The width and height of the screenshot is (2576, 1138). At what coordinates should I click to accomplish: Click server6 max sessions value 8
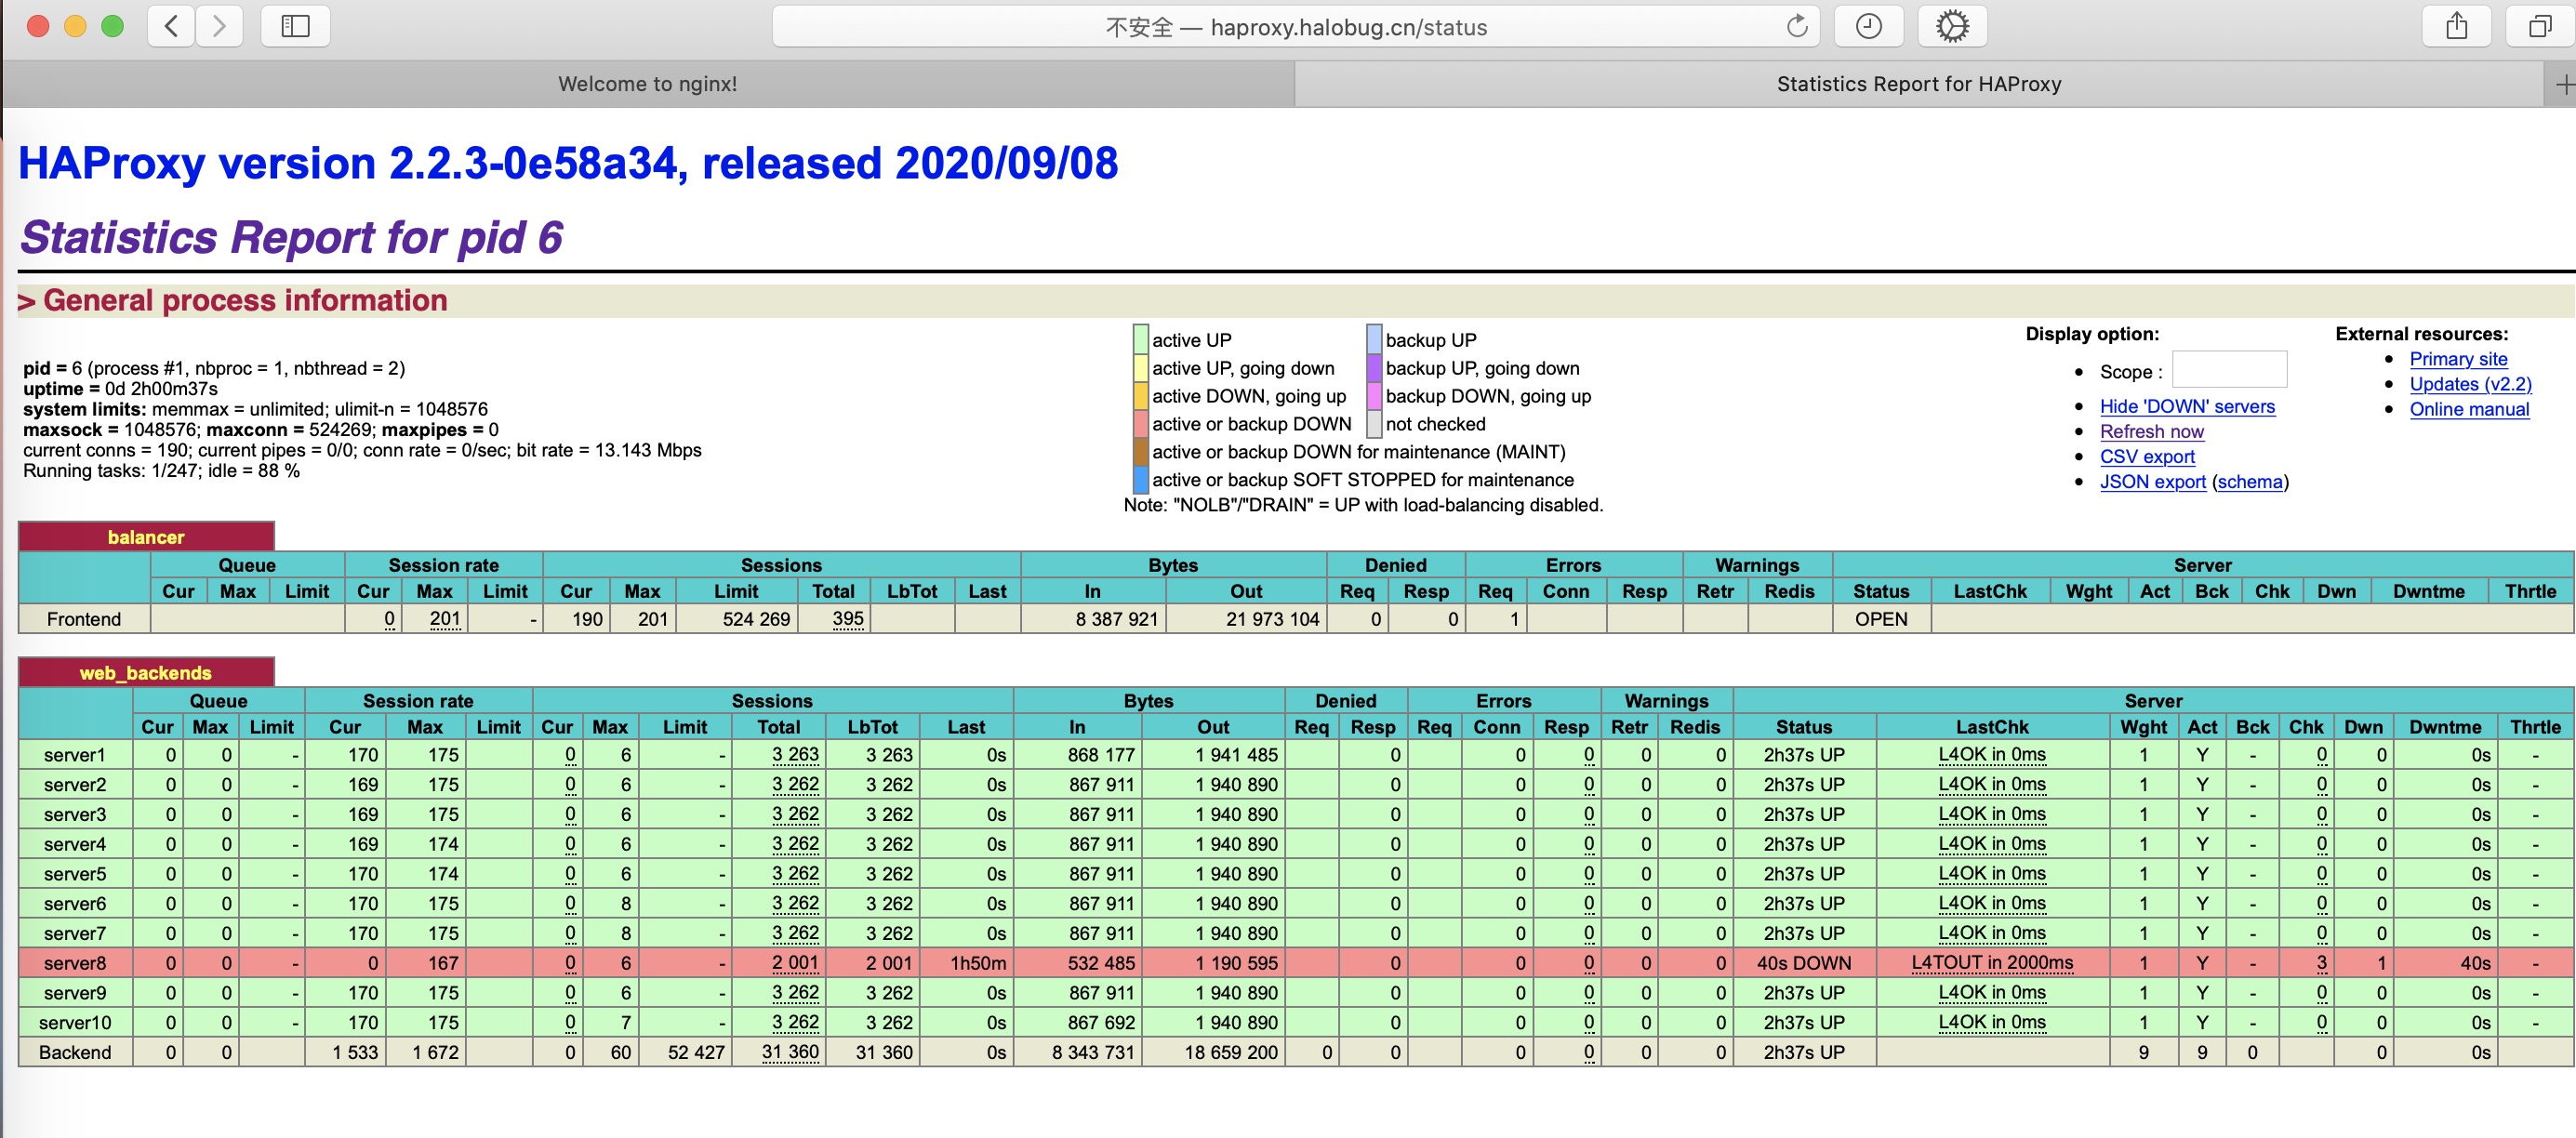point(626,904)
